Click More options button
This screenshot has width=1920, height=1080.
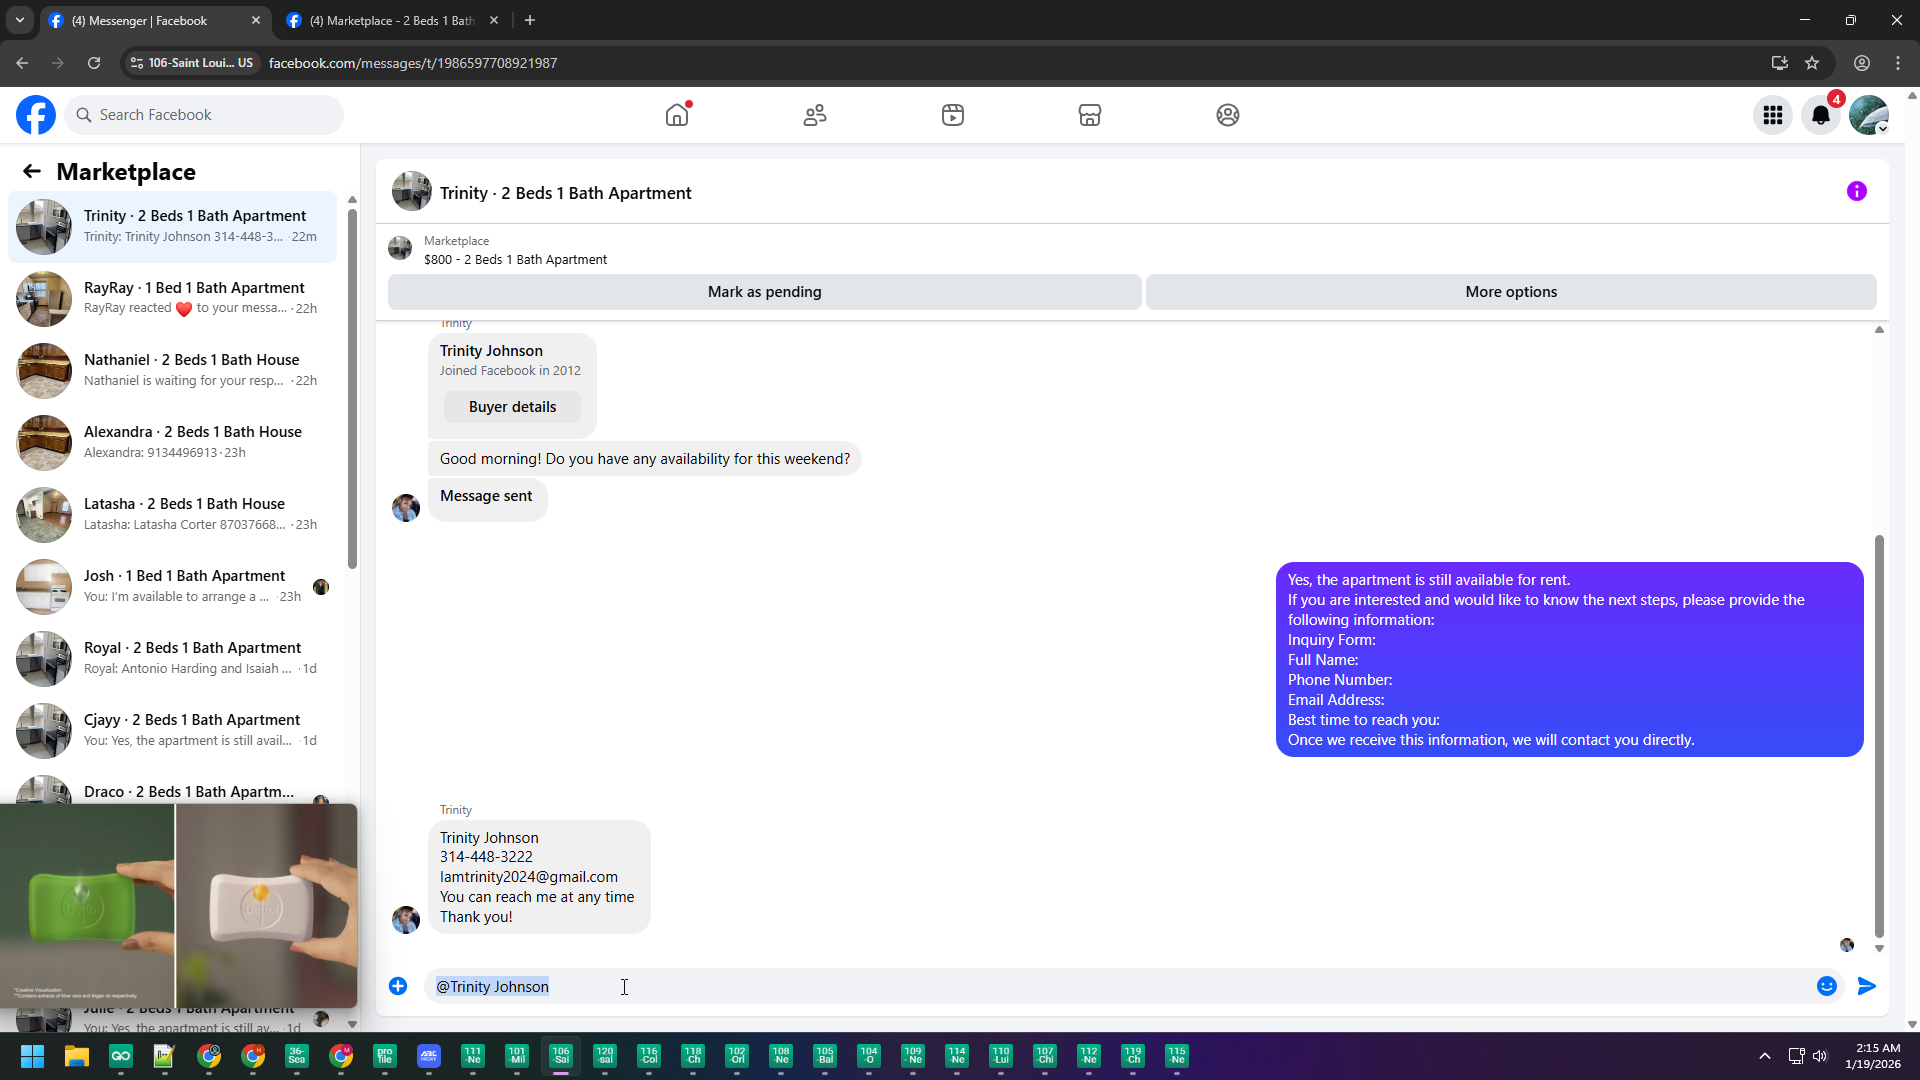[1511, 292]
